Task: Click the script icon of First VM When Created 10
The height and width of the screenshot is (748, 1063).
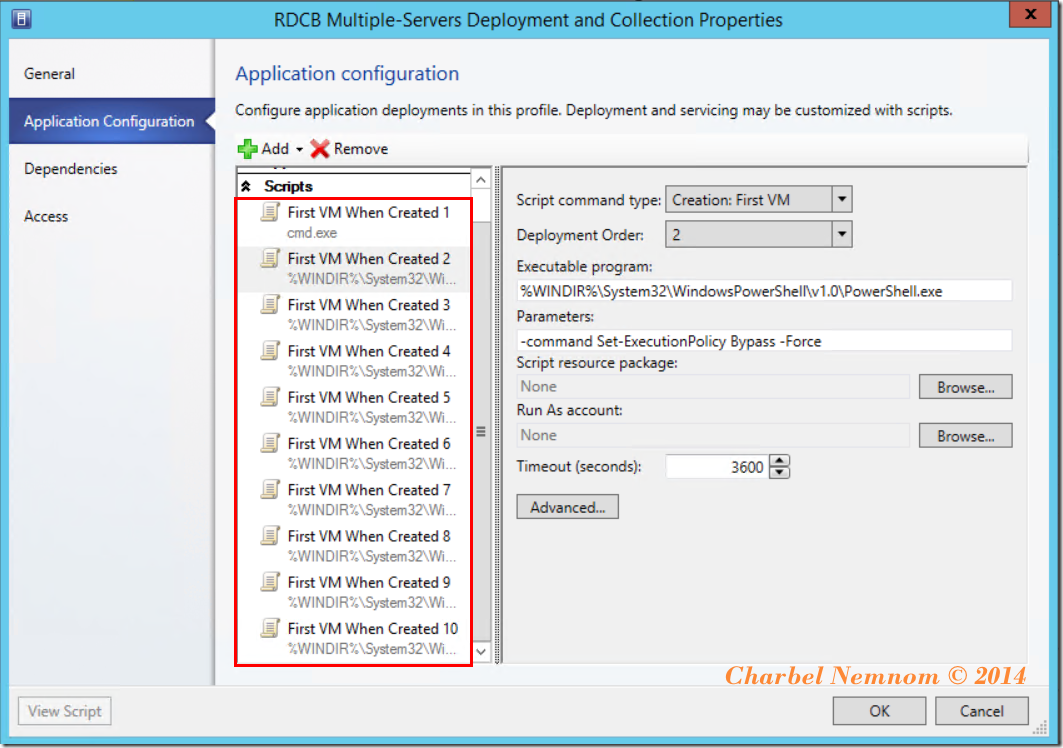Action: pyautogui.click(x=270, y=628)
